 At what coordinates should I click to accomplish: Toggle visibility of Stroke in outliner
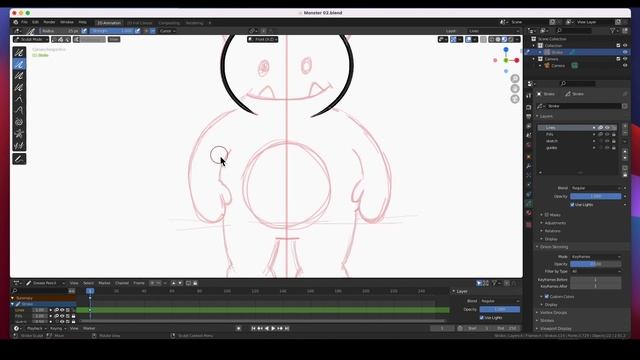(x=625, y=52)
